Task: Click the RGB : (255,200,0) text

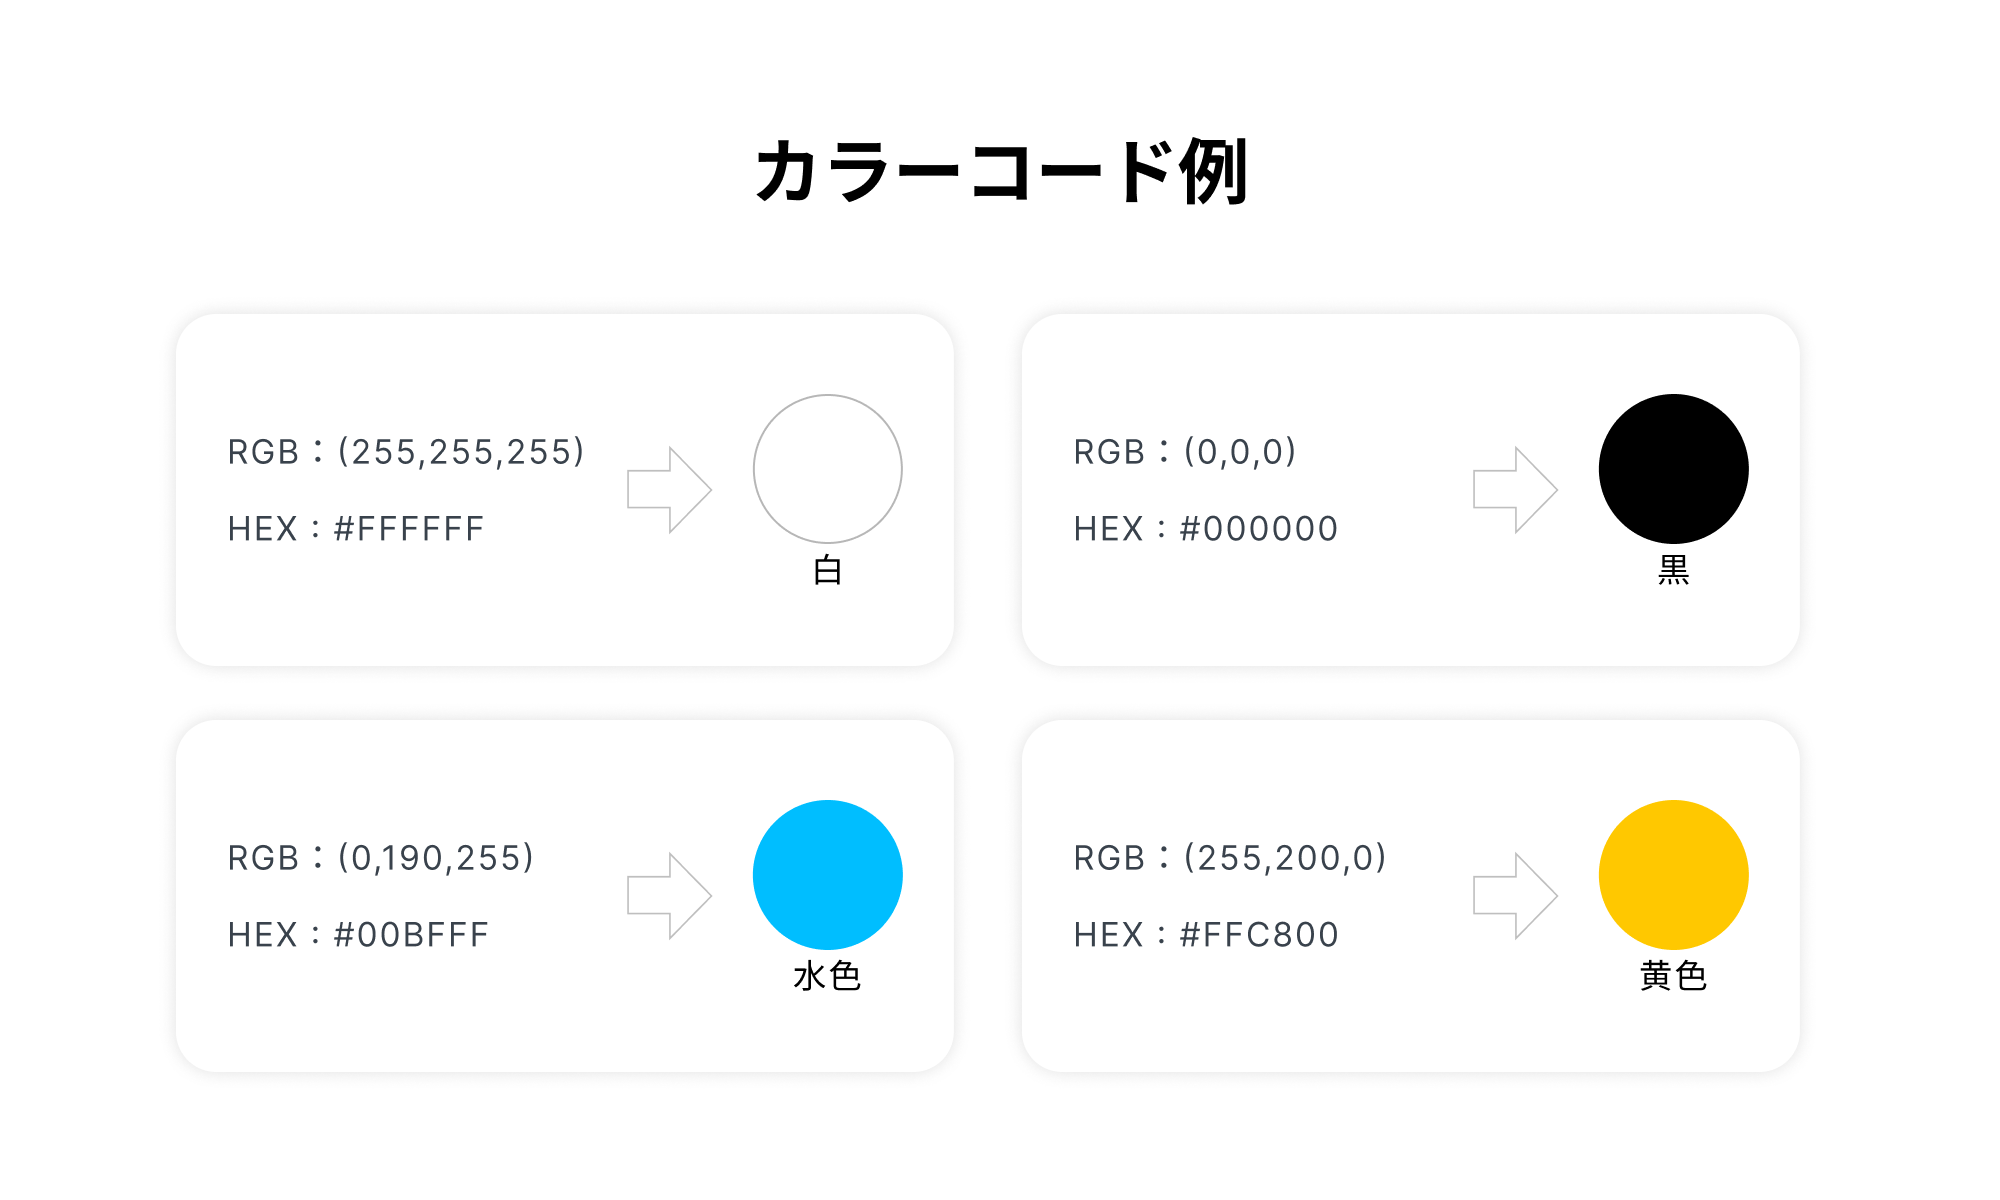Action: point(1230,858)
